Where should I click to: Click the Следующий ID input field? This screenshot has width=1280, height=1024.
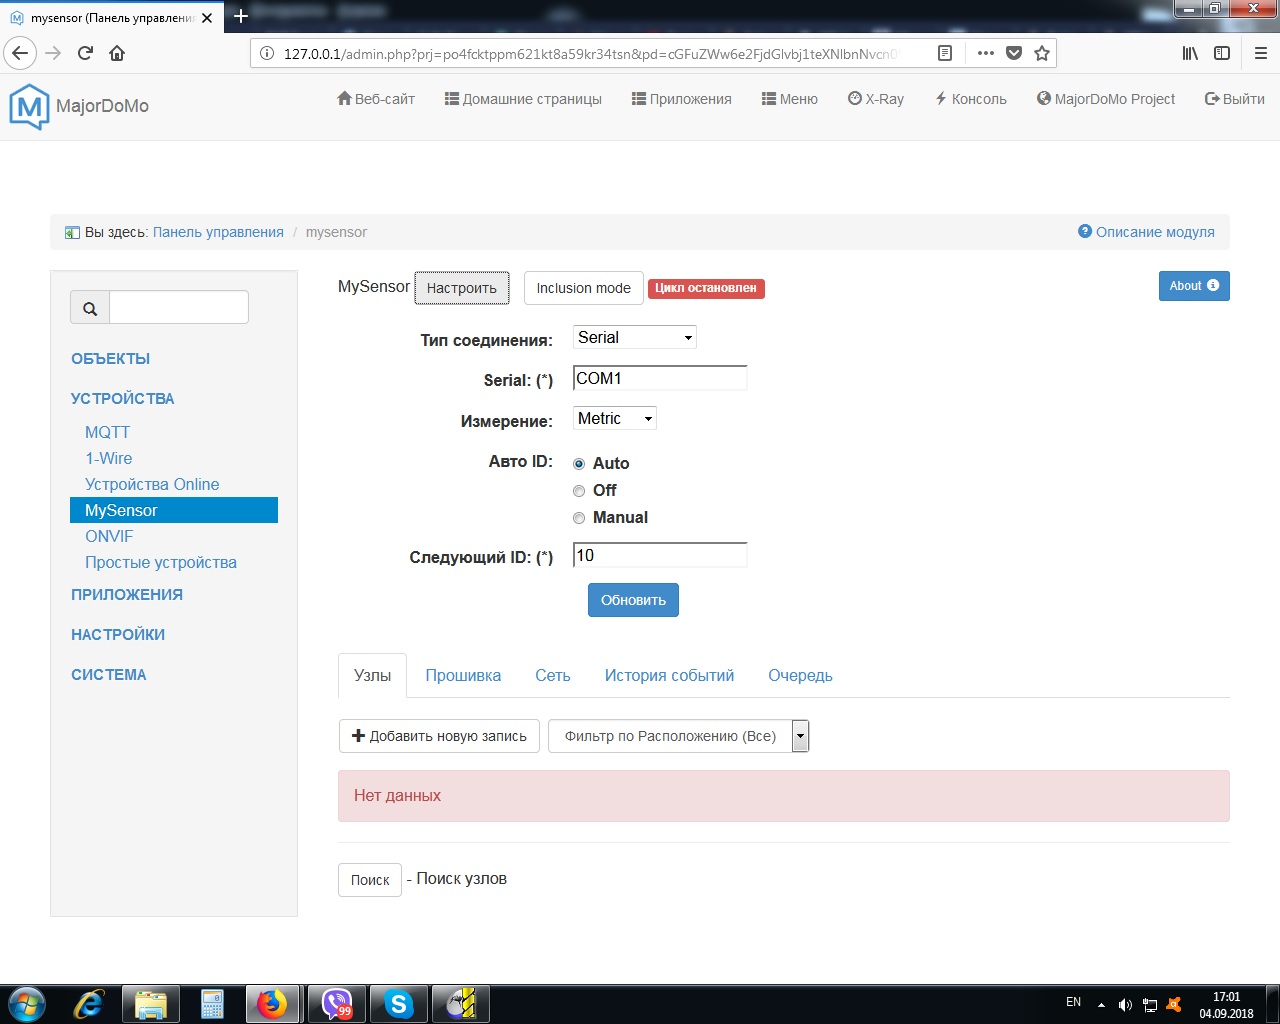click(660, 555)
